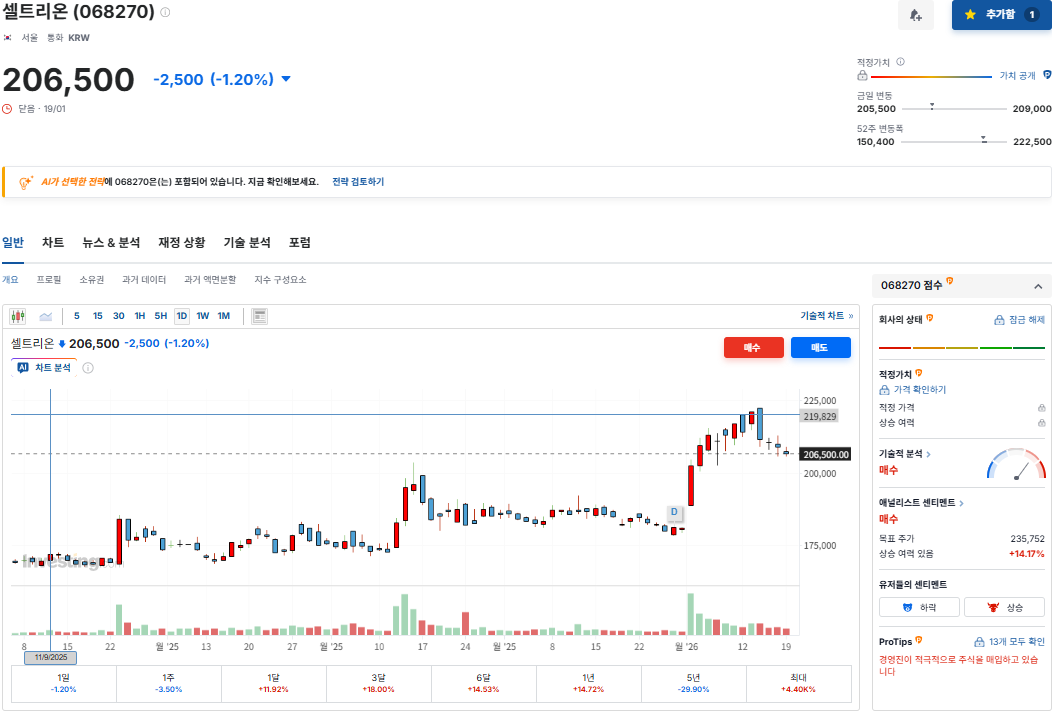The height and width of the screenshot is (712, 1052).
Task: Select the 과거 액면분할 sub-tab
Action: click(210, 280)
